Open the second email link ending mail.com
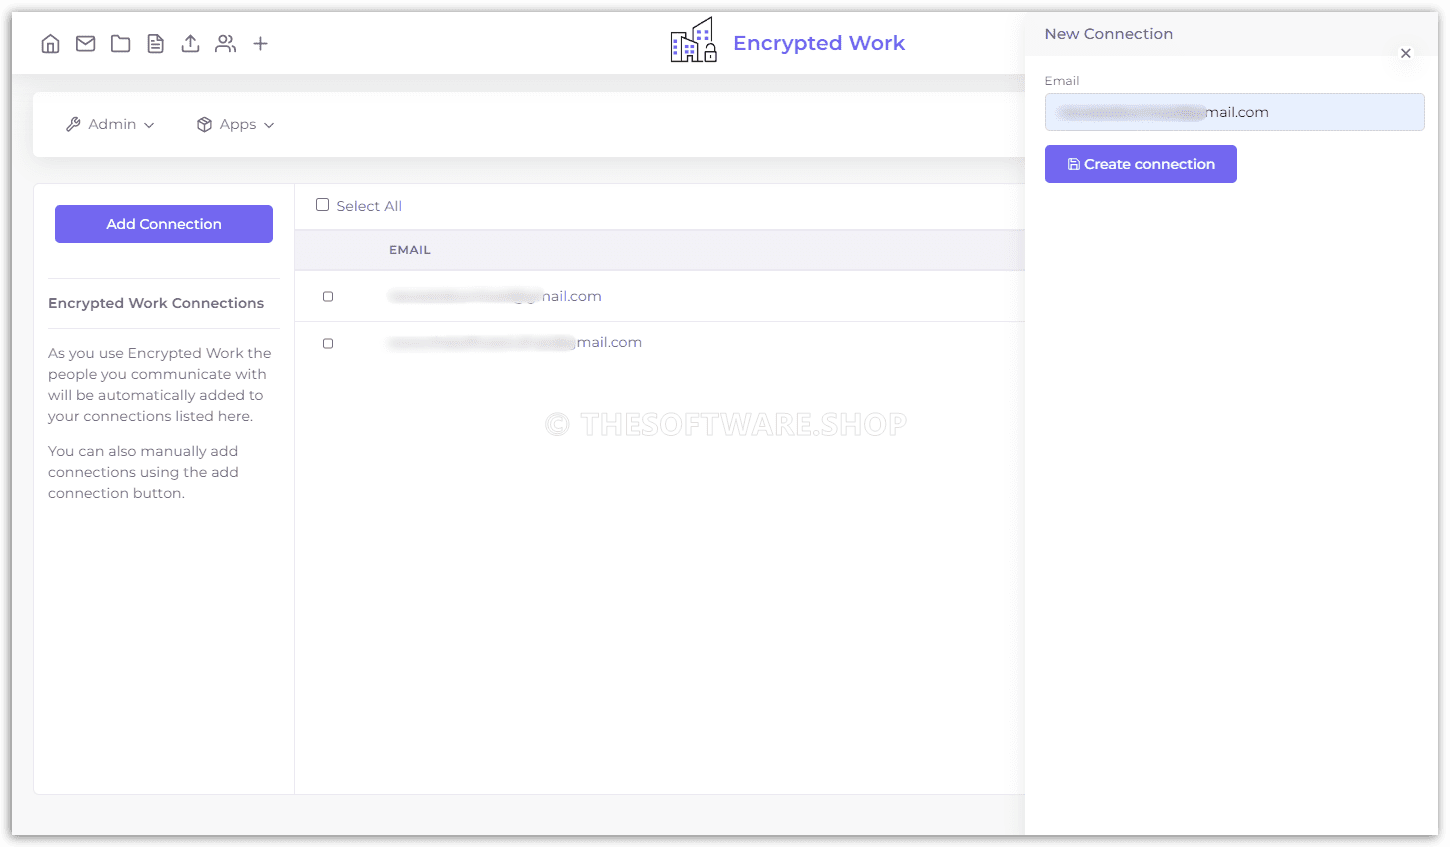The image size is (1450, 847). coord(515,342)
